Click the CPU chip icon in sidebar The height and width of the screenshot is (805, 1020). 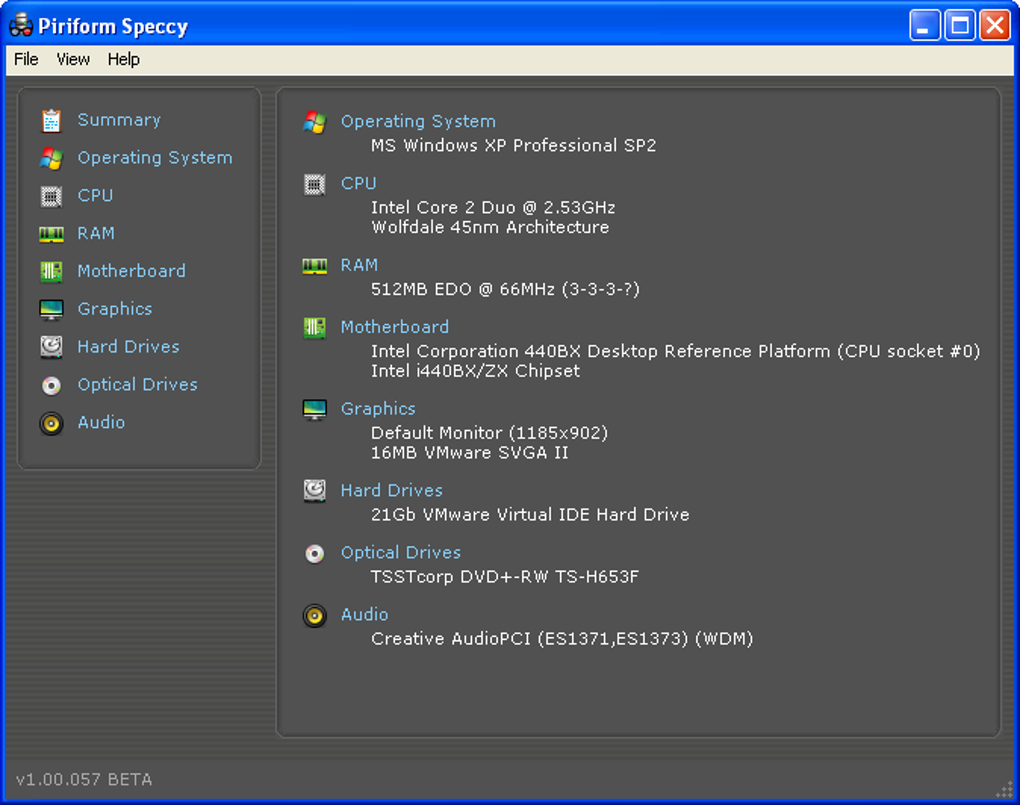pyautogui.click(x=51, y=196)
